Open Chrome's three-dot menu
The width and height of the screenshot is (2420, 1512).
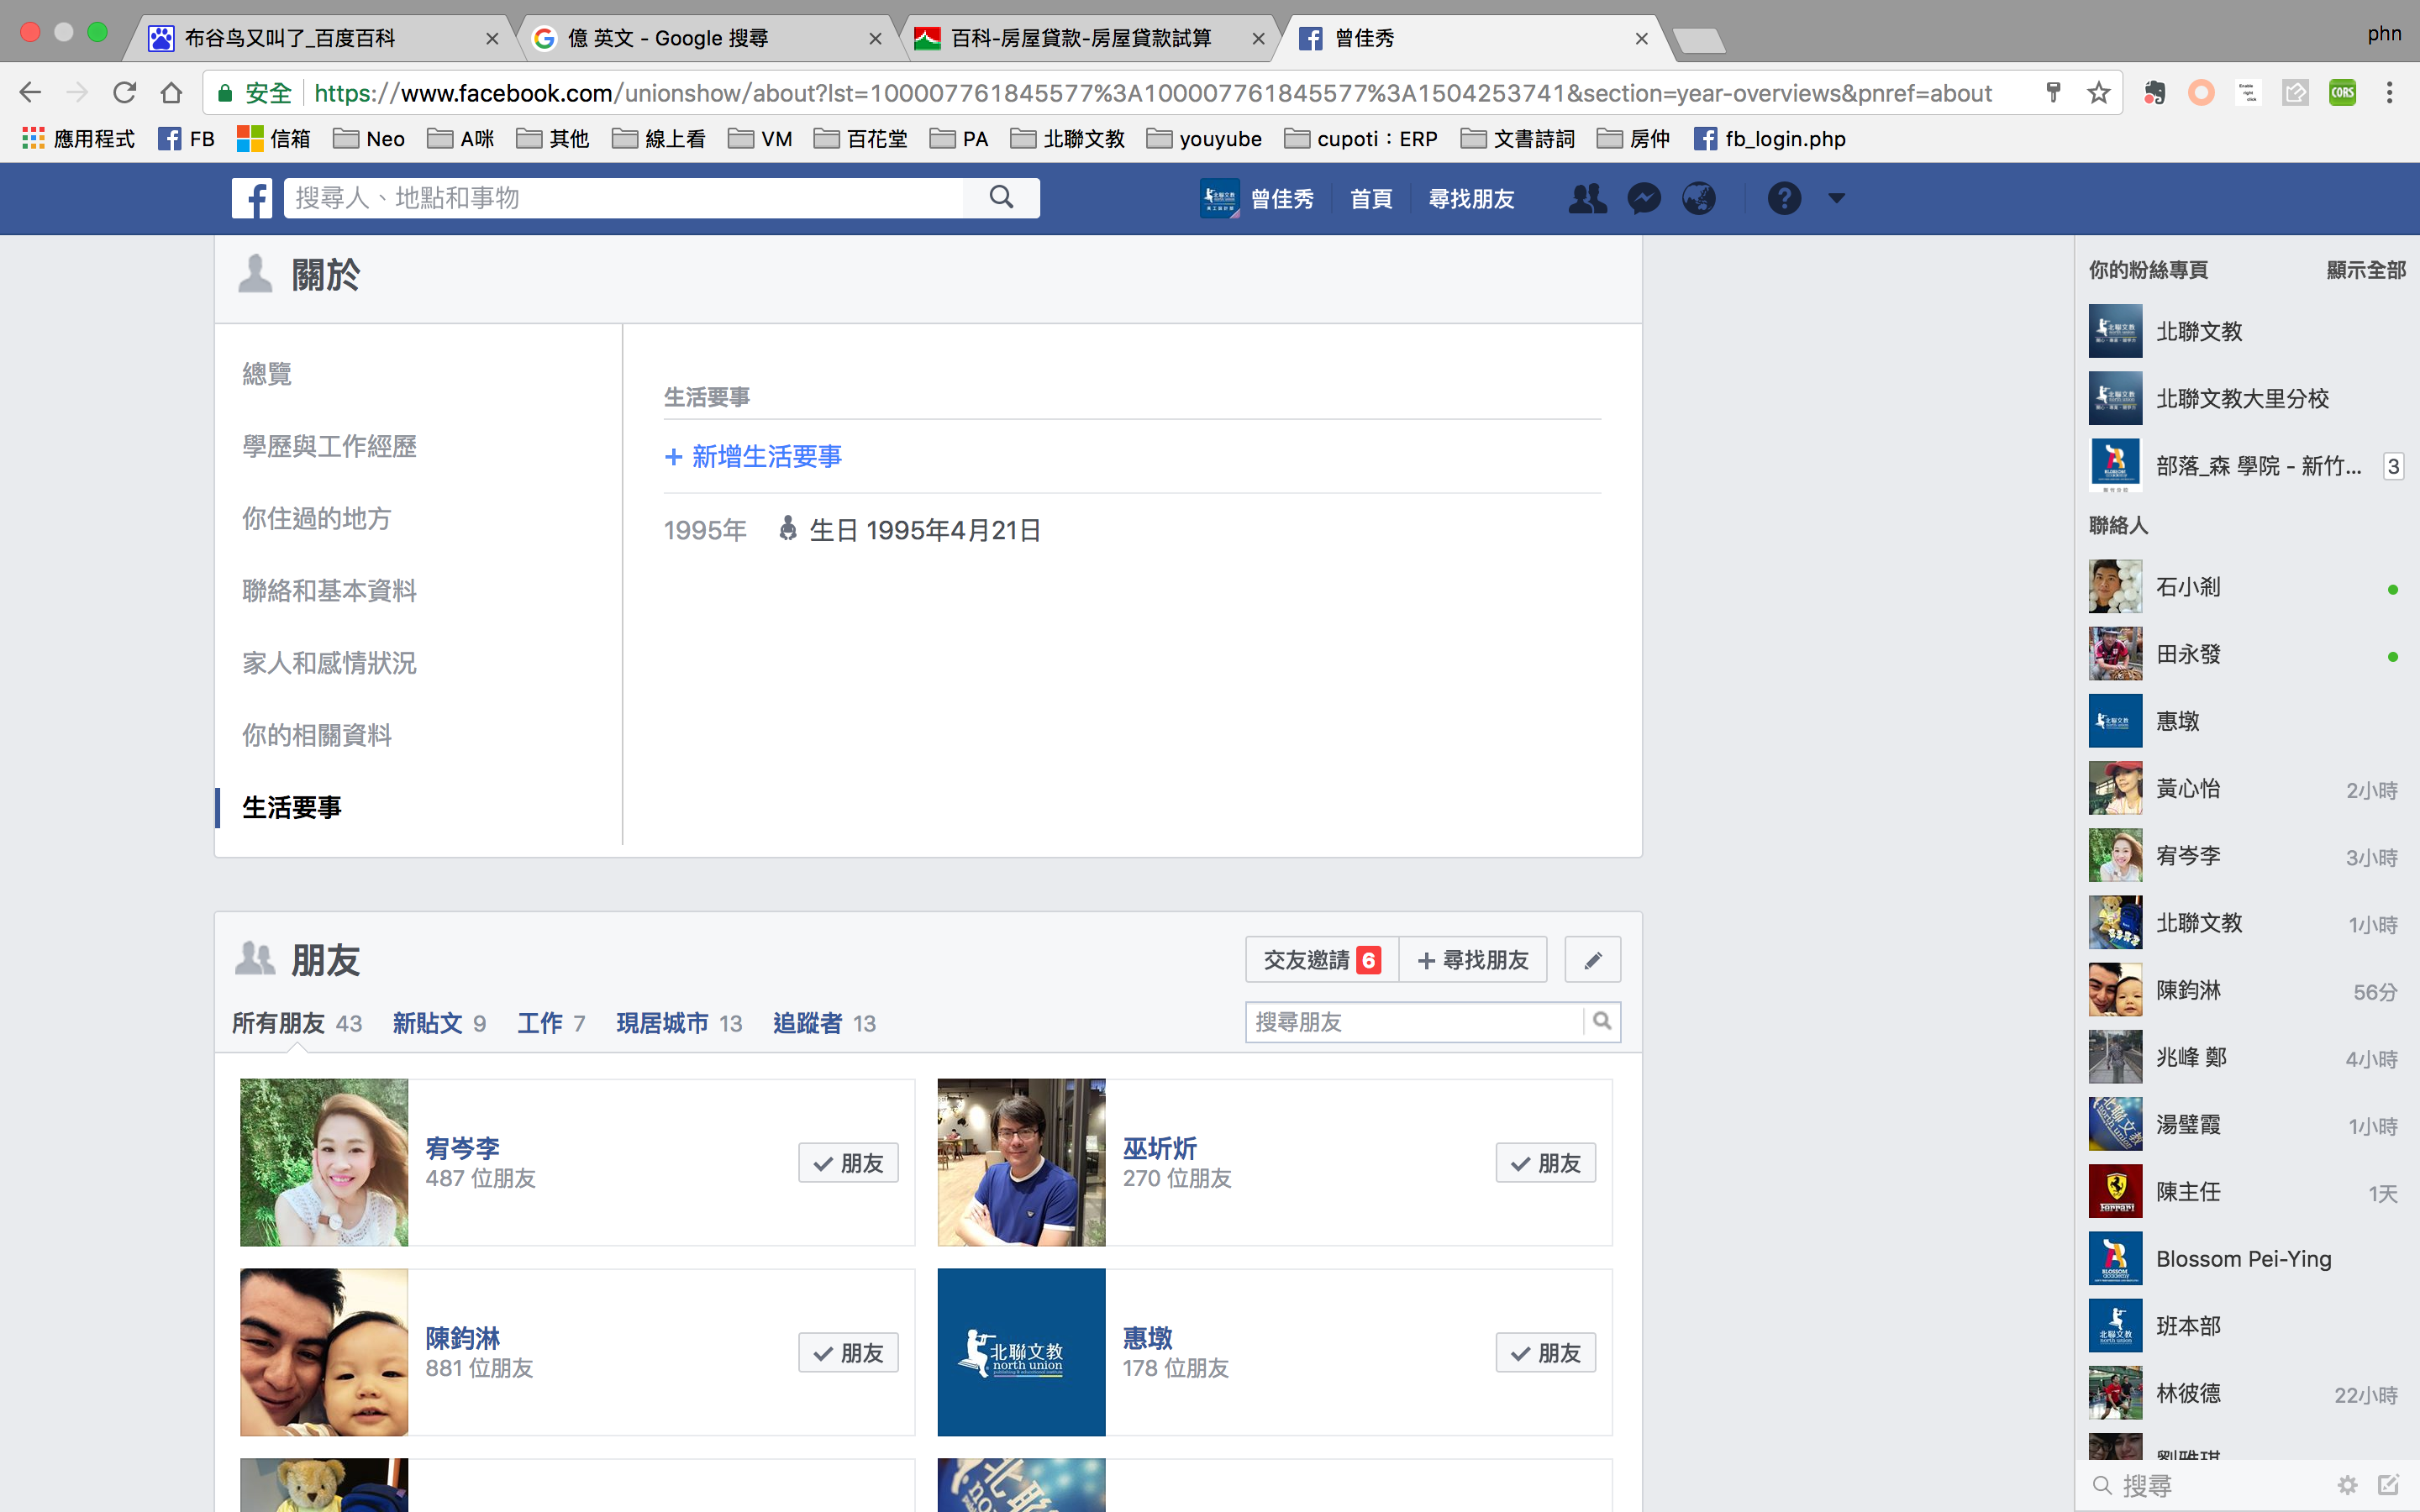pos(2389,93)
